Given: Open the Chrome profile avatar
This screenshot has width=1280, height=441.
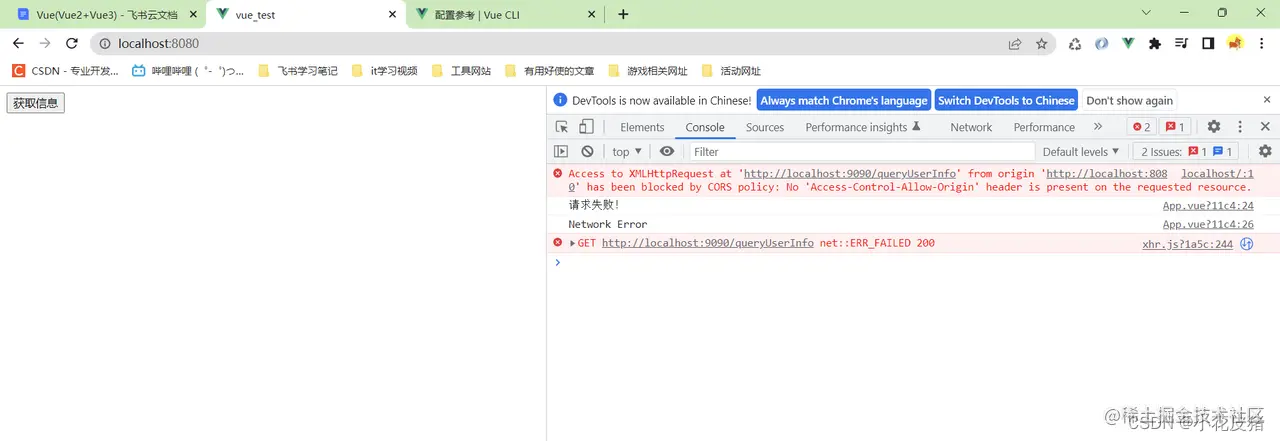Looking at the screenshot, I should click(x=1235, y=43).
